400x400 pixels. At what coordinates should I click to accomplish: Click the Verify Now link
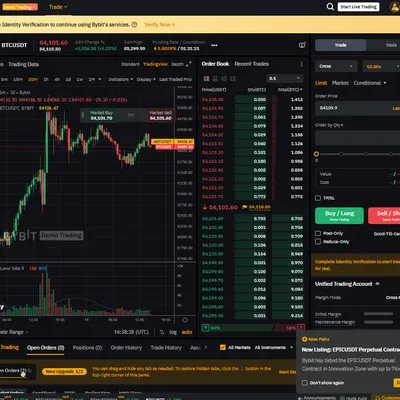tap(160, 25)
